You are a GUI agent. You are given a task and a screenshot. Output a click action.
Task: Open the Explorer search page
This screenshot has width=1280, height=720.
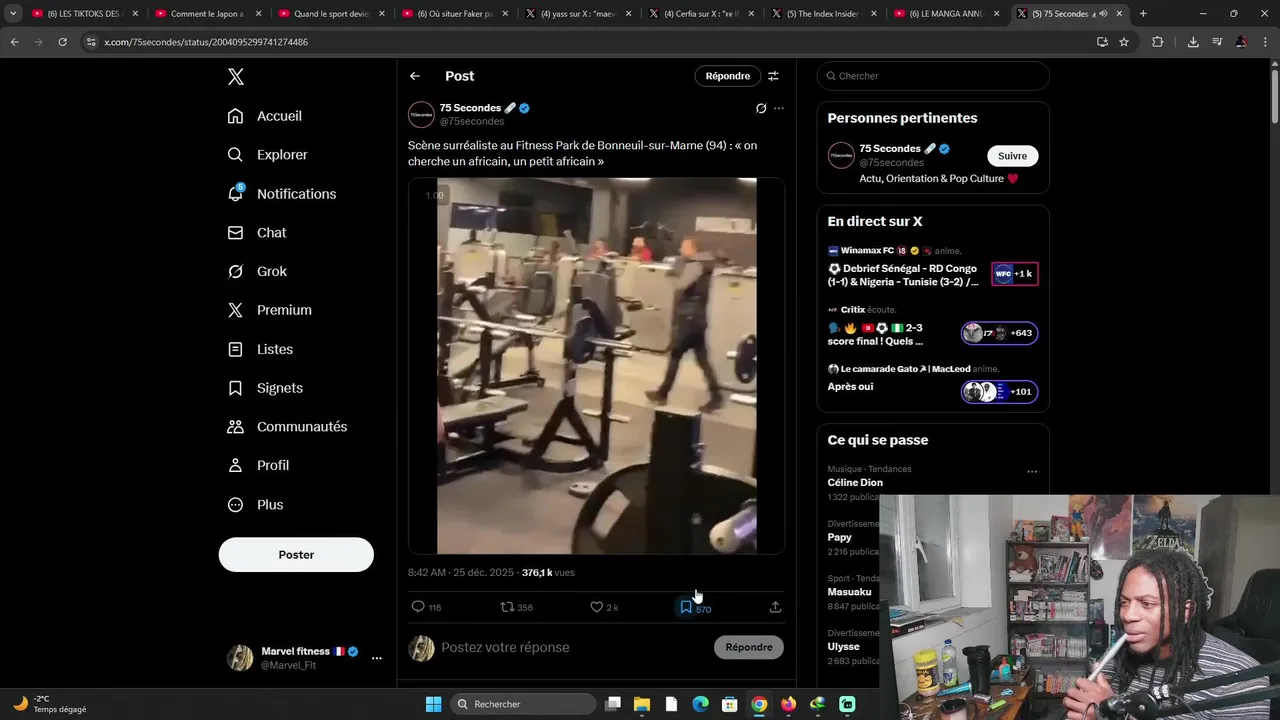tap(267, 155)
